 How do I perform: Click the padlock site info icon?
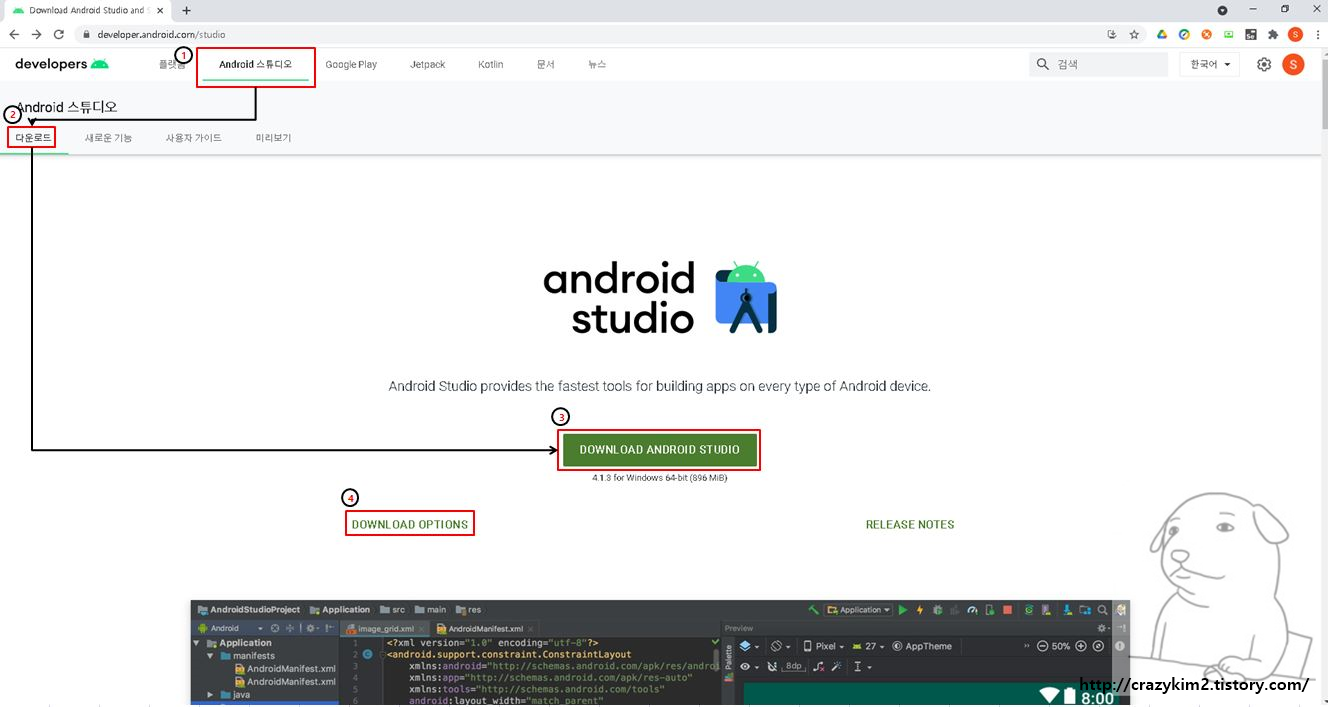tap(87, 34)
